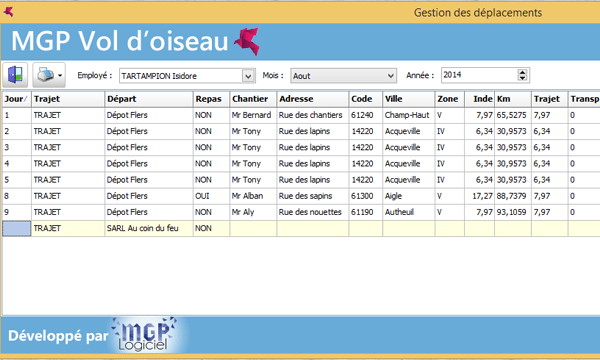
Task: Select the 'Mr Bernard' chantier cell
Action: click(253, 115)
